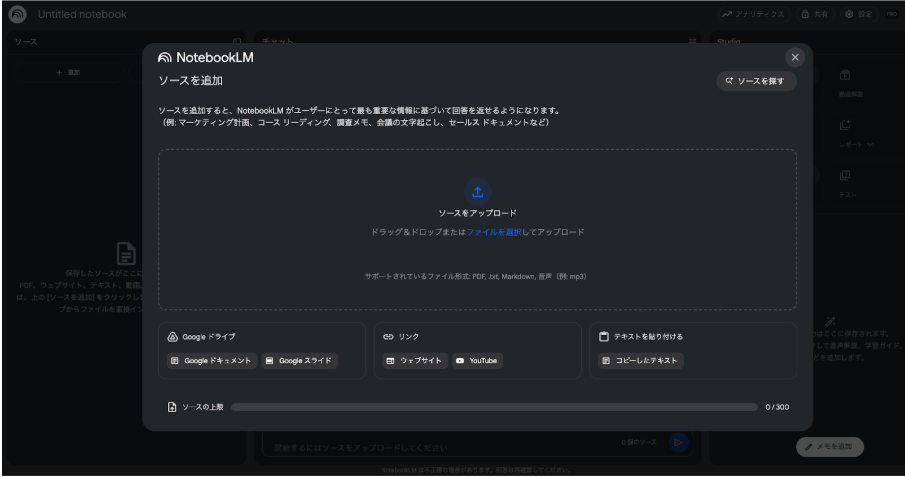Close the ソースを追加 dialog
Viewport: 905px width, 477px height.
pyautogui.click(x=795, y=58)
